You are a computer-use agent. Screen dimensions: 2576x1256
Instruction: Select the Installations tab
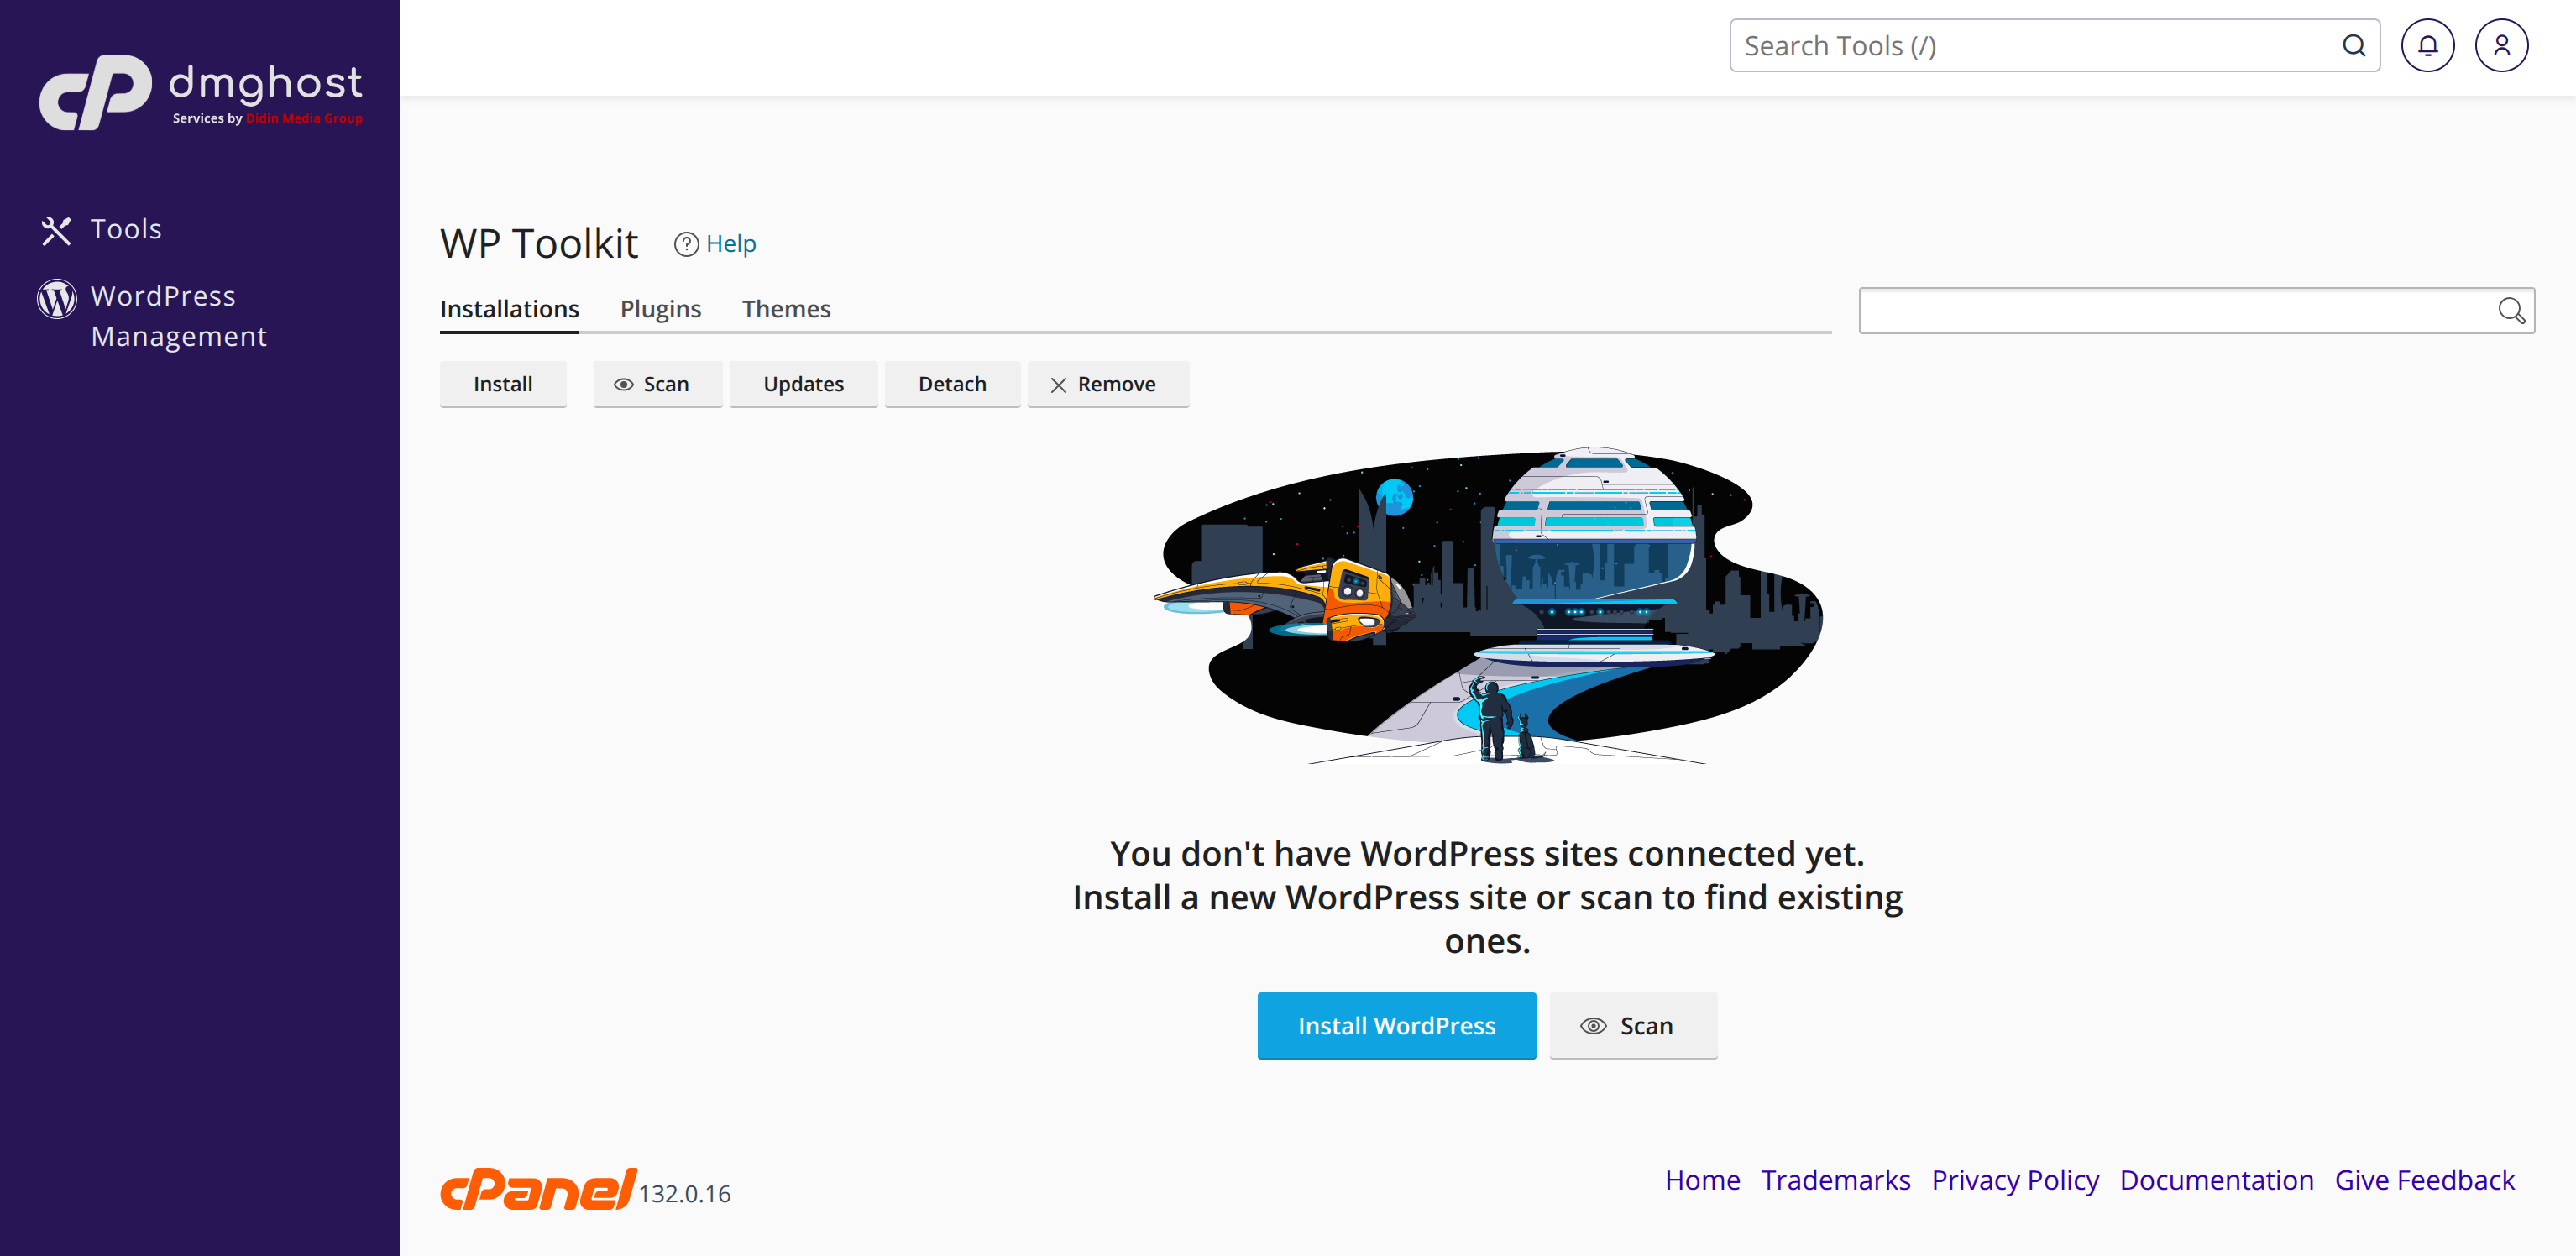pyautogui.click(x=509, y=309)
